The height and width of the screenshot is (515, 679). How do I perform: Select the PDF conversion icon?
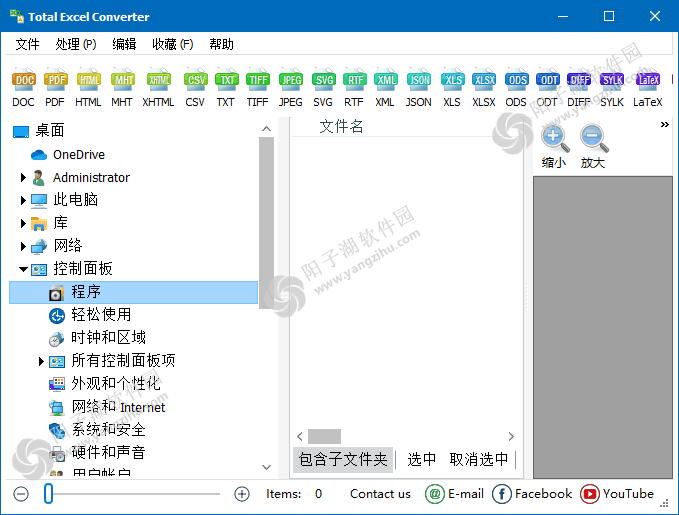pos(56,80)
